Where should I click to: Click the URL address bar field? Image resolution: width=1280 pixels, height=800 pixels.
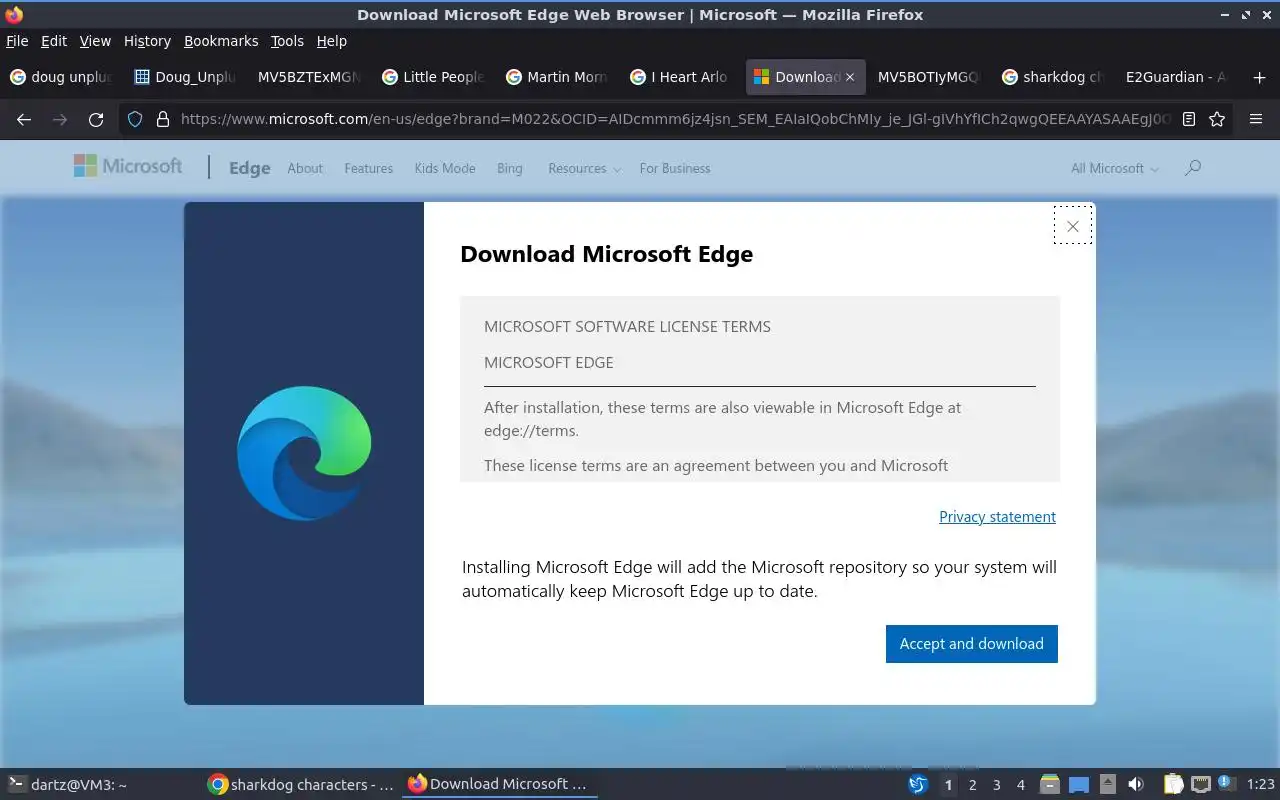tap(675, 119)
